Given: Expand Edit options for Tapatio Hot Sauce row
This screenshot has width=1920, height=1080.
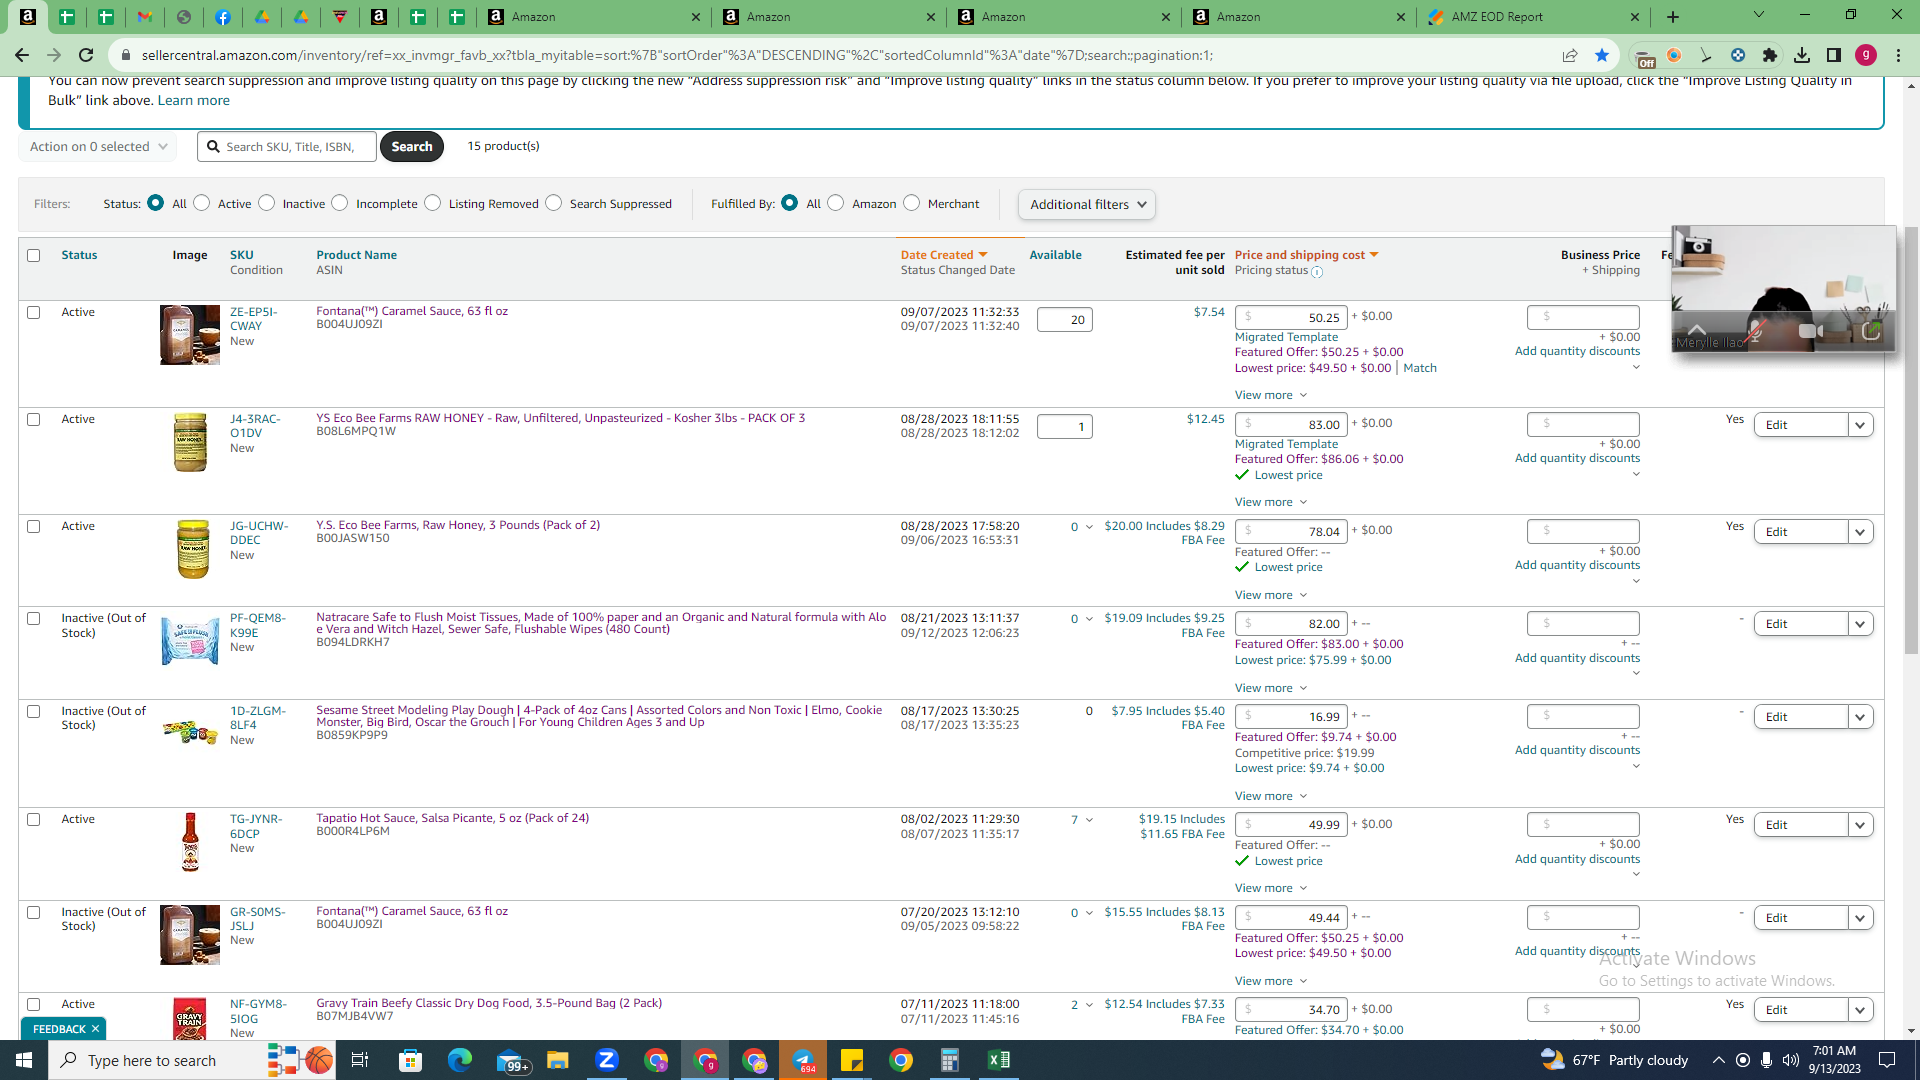Looking at the screenshot, I should 1860,825.
